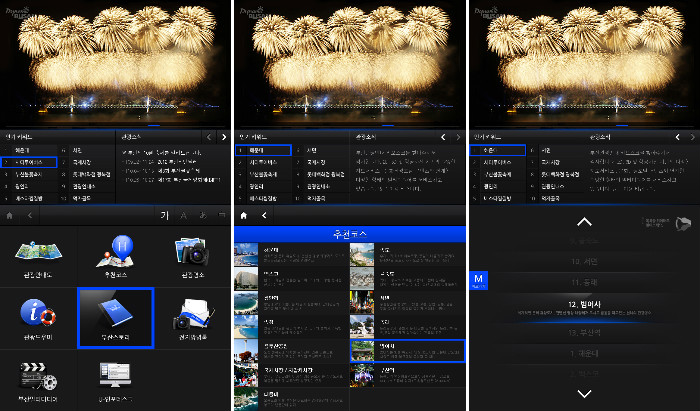The image size is (700, 411).
Task: Open white statue monument course row
Action: [x=407, y=327]
